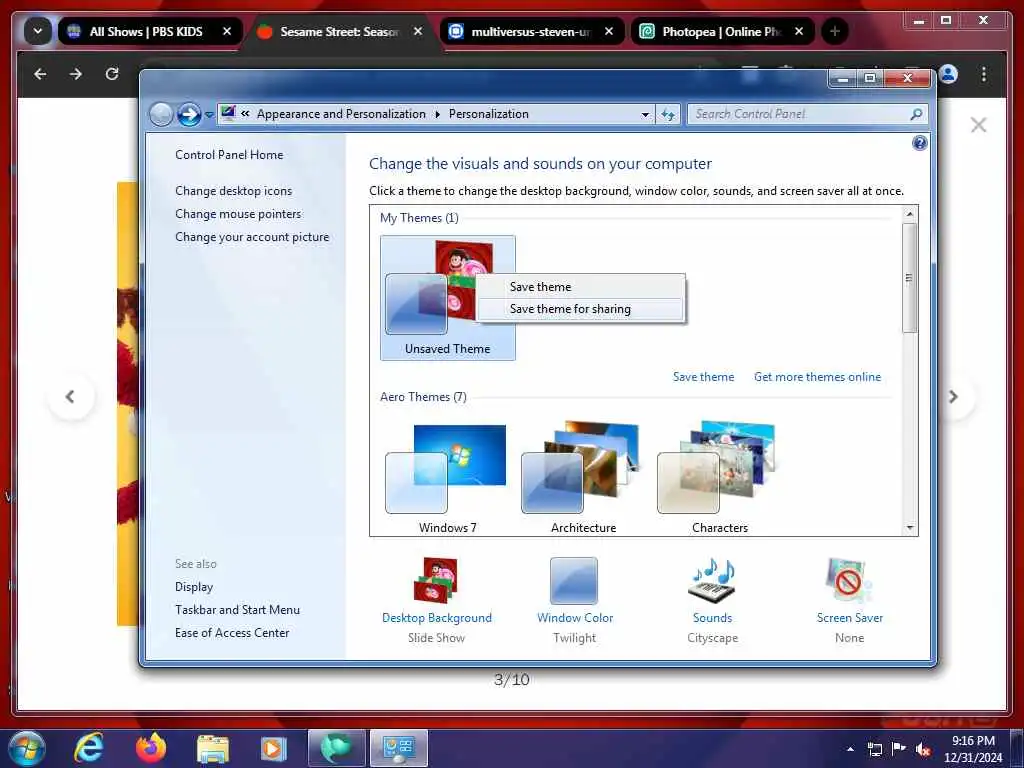Close the All Shows PBS KIDS tab
The width and height of the screenshot is (1024, 768).
[227, 31]
